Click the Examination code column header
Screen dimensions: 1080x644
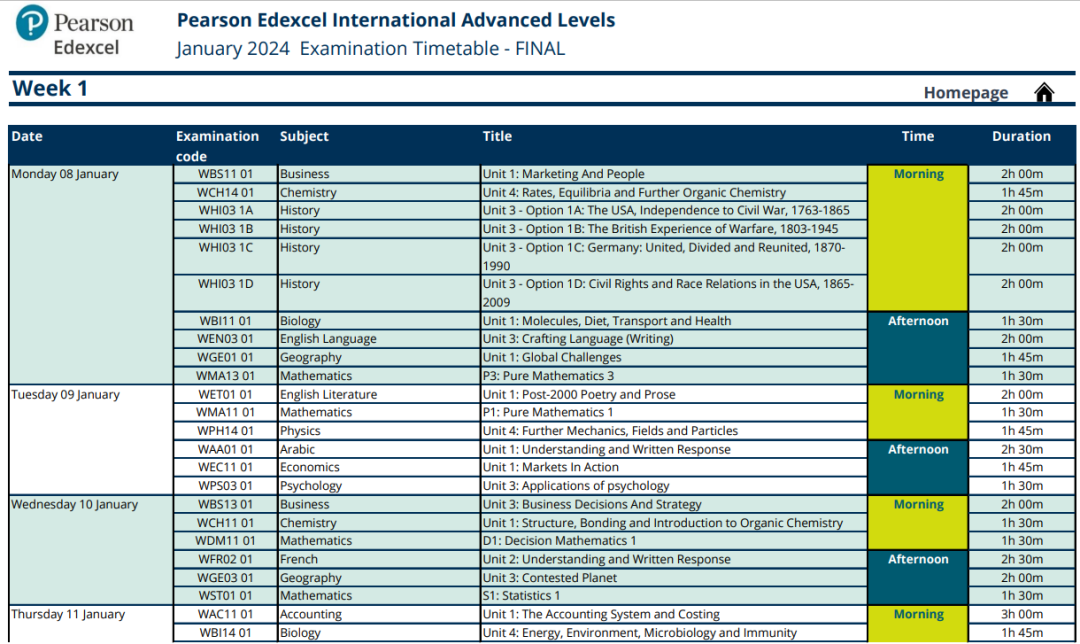pyautogui.click(x=217, y=146)
